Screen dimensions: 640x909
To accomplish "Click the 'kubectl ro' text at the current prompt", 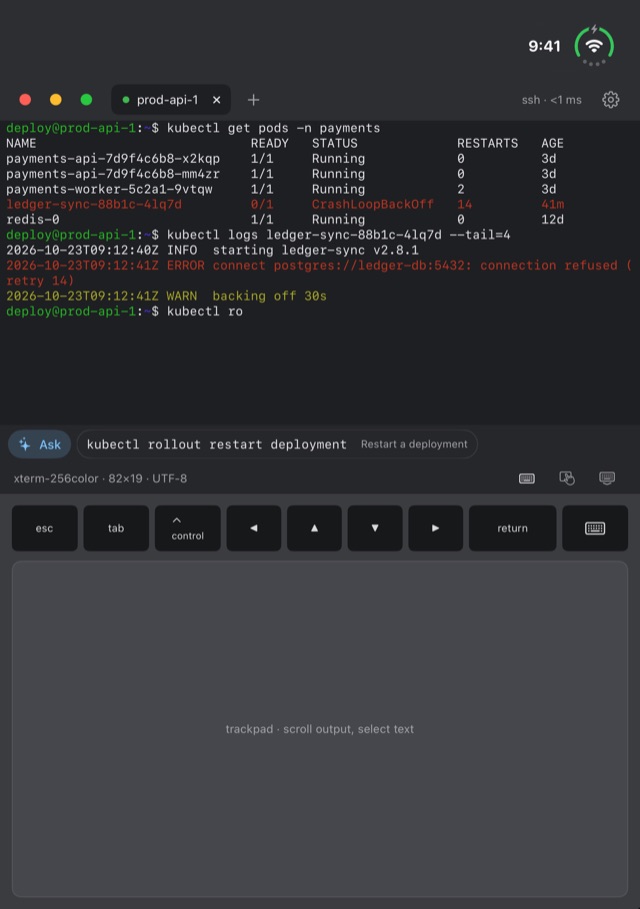I will (x=205, y=311).
